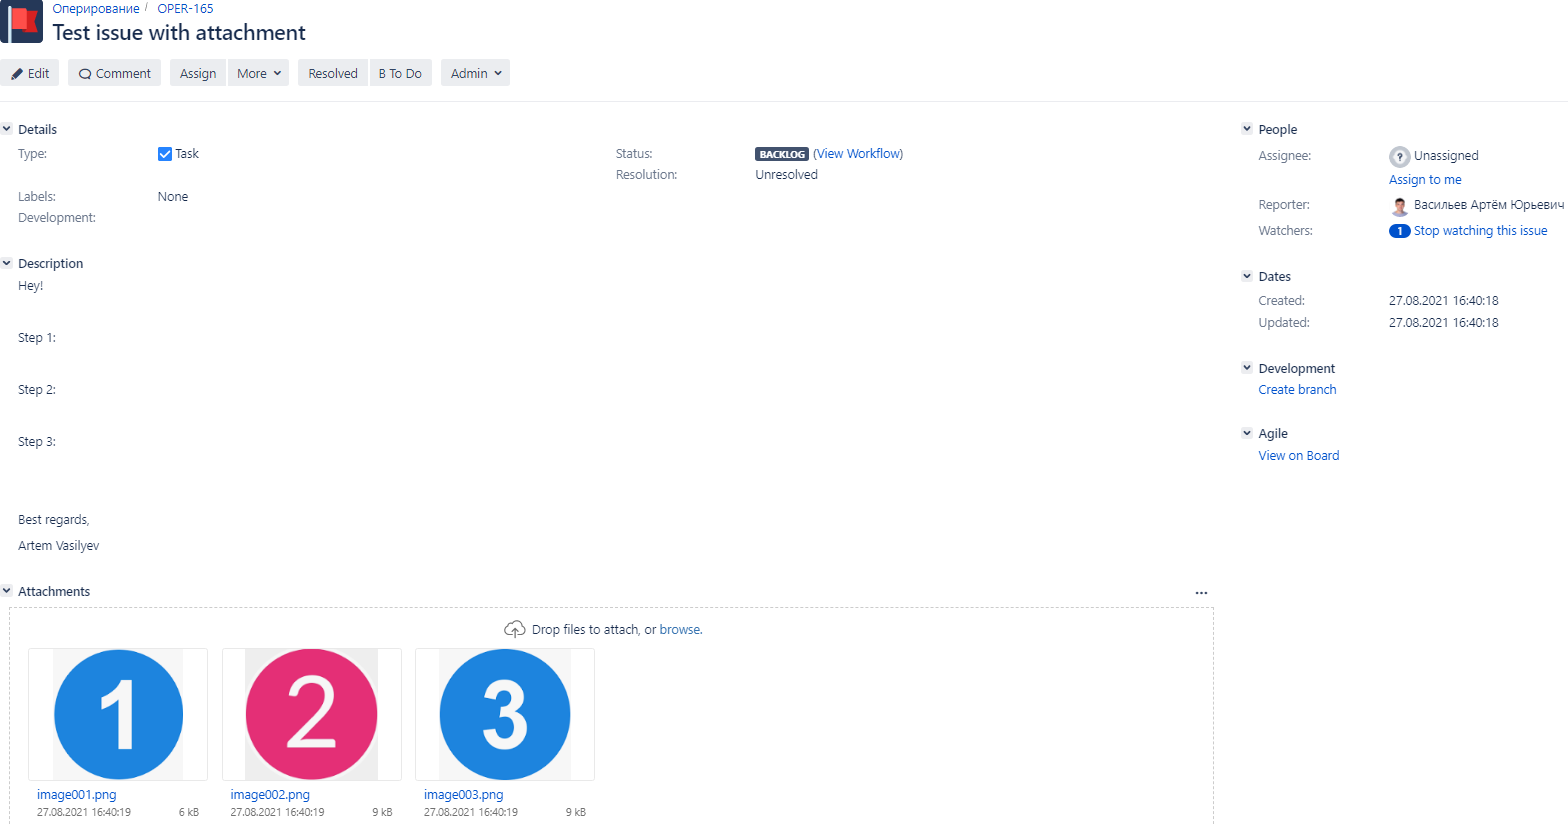Click the description text Step 1:
The image size is (1568, 824).
tap(37, 338)
